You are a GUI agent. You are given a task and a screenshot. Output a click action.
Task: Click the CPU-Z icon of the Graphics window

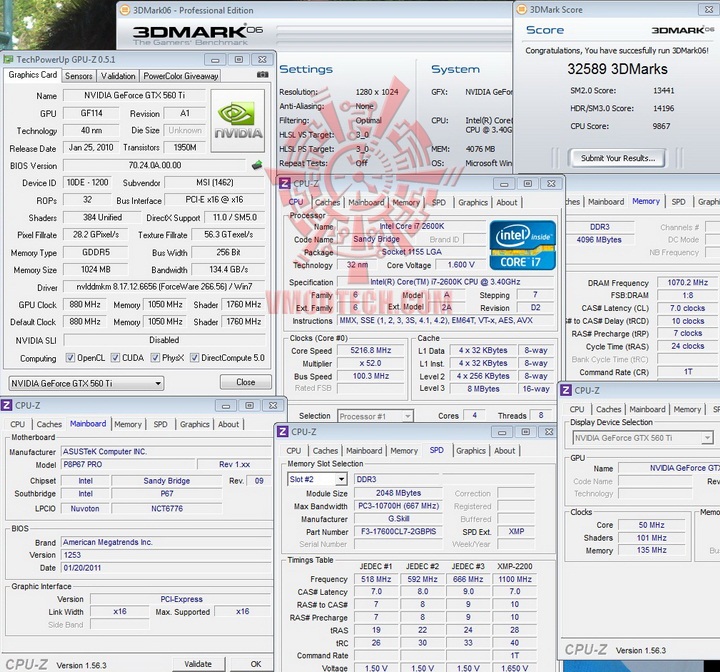(x=566, y=390)
